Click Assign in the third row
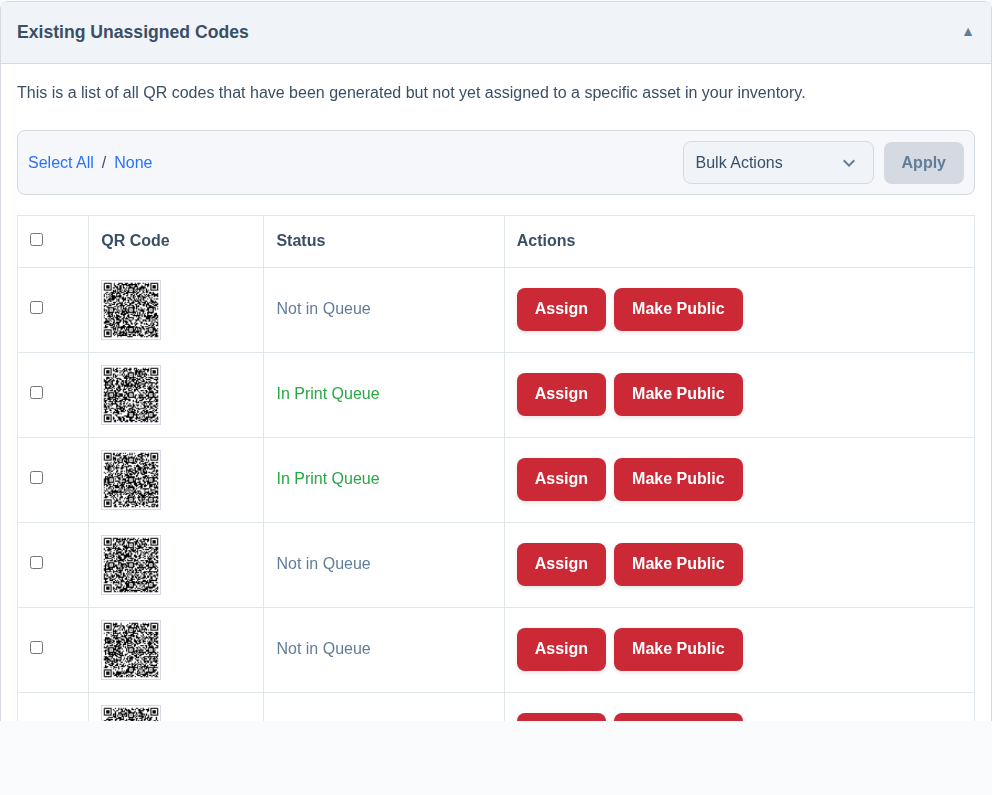The height and width of the screenshot is (795, 992). [561, 479]
